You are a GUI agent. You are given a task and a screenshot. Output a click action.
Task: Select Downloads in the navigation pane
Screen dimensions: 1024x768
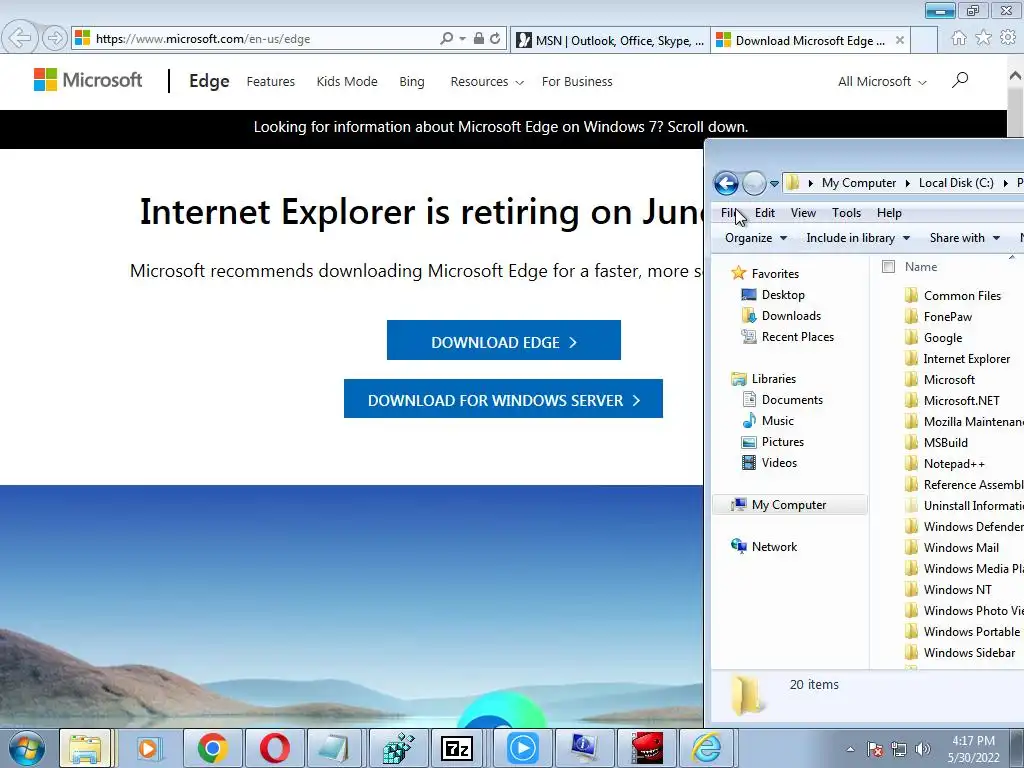(792, 315)
